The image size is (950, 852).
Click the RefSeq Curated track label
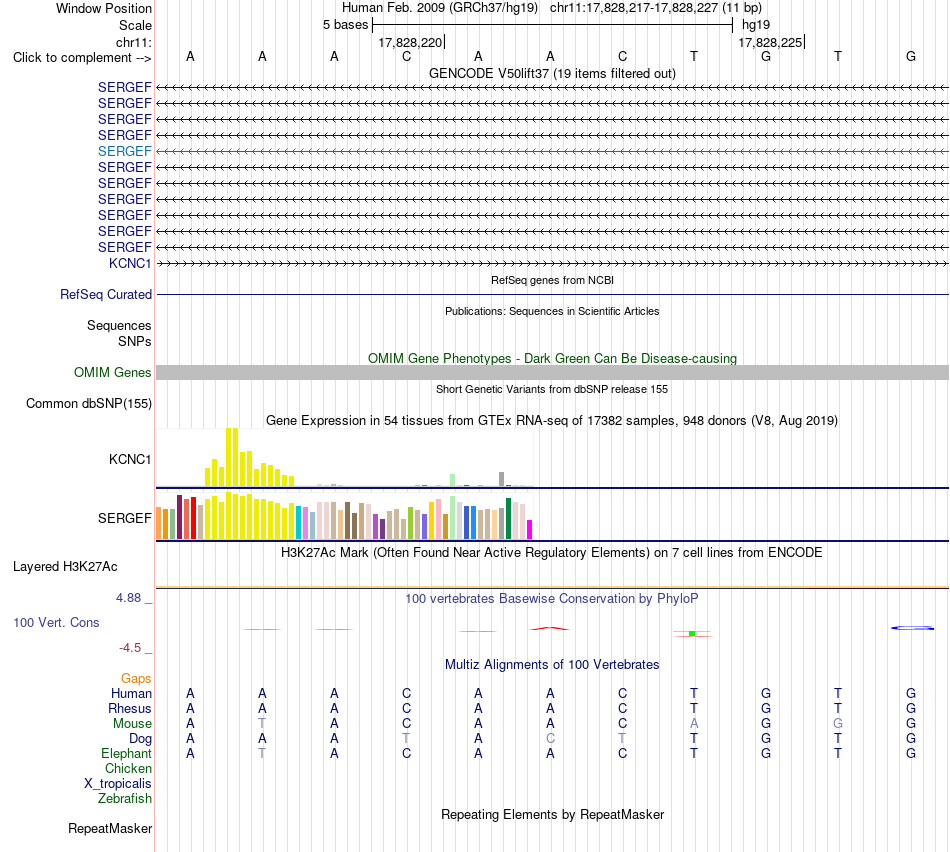tap(106, 295)
